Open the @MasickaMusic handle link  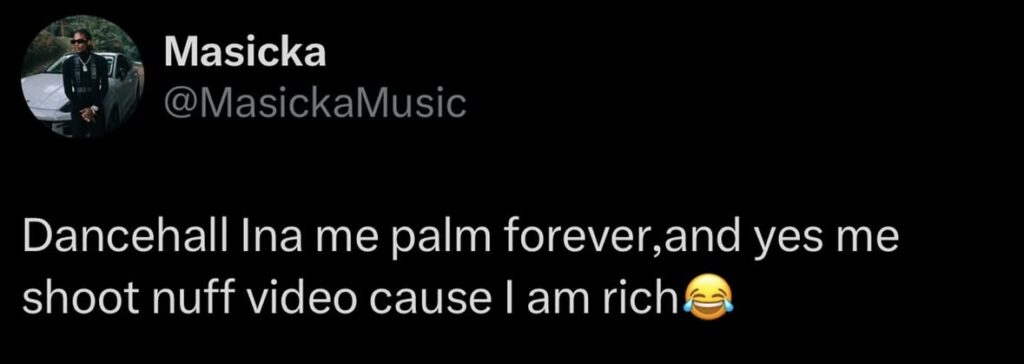(315, 104)
